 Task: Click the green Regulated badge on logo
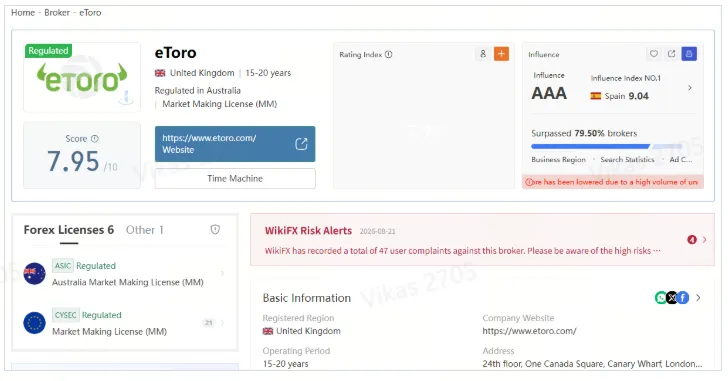click(48, 51)
